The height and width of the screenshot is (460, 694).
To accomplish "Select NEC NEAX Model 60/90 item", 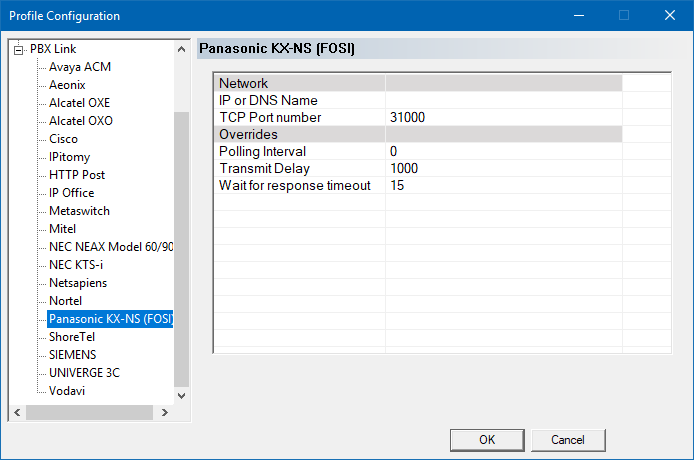I will pos(111,247).
